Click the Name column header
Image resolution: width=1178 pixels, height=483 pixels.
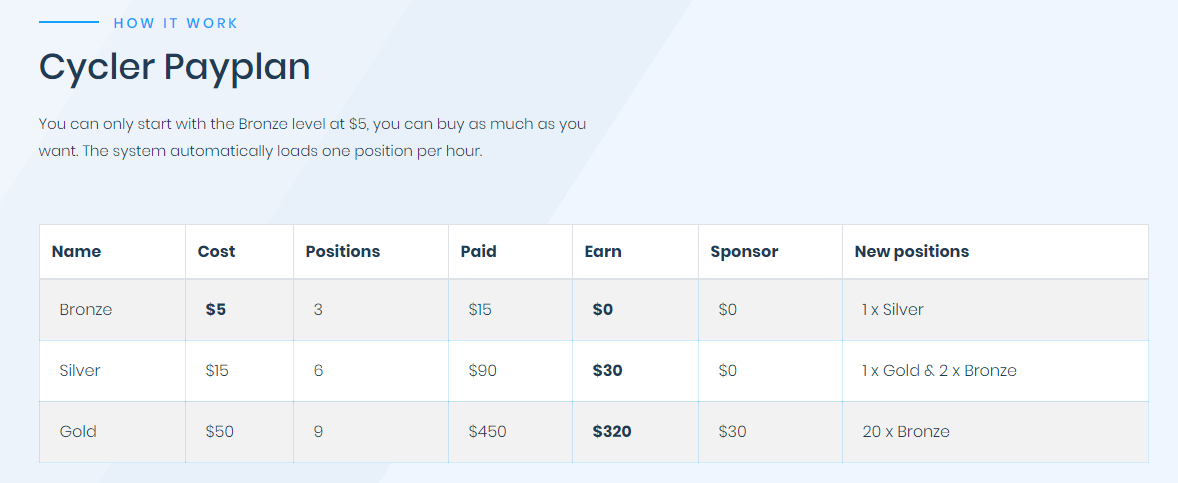click(76, 252)
